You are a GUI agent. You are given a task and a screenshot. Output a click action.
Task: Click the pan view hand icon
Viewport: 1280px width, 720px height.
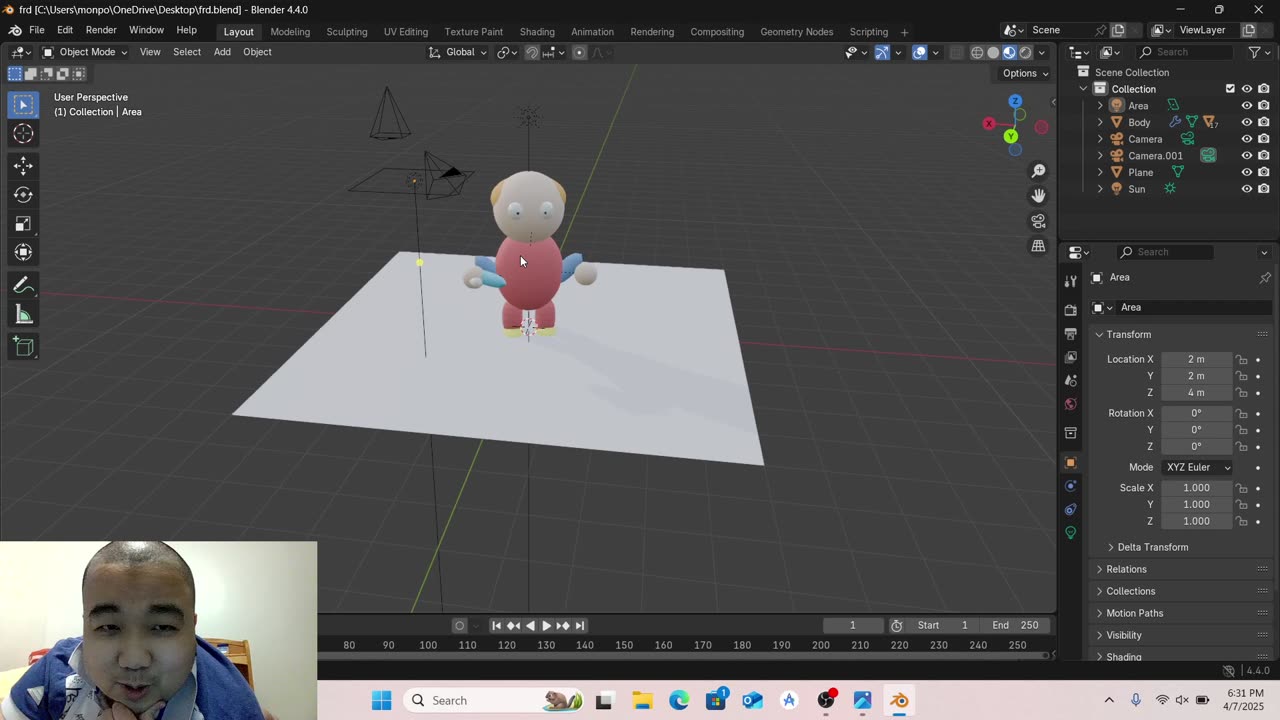(1038, 196)
